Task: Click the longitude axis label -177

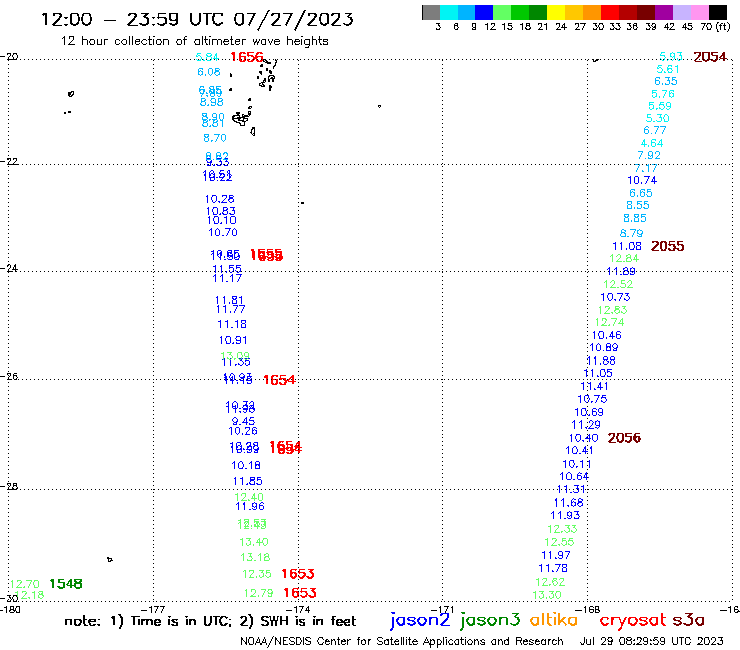Action: click(x=154, y=609)
